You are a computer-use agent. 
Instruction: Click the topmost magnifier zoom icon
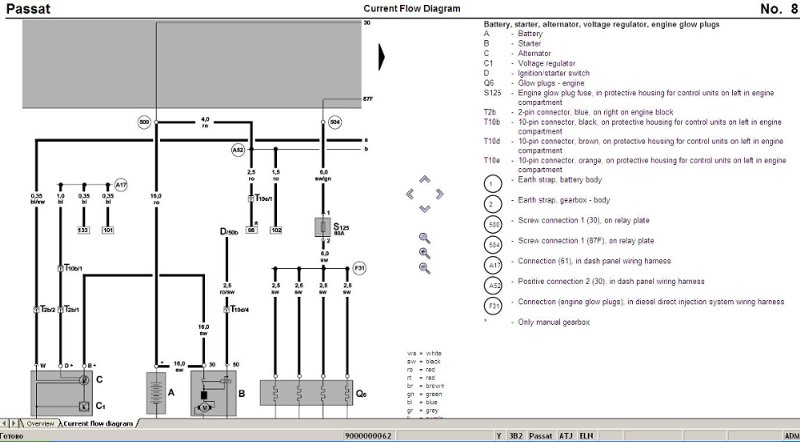click(424, 238)
